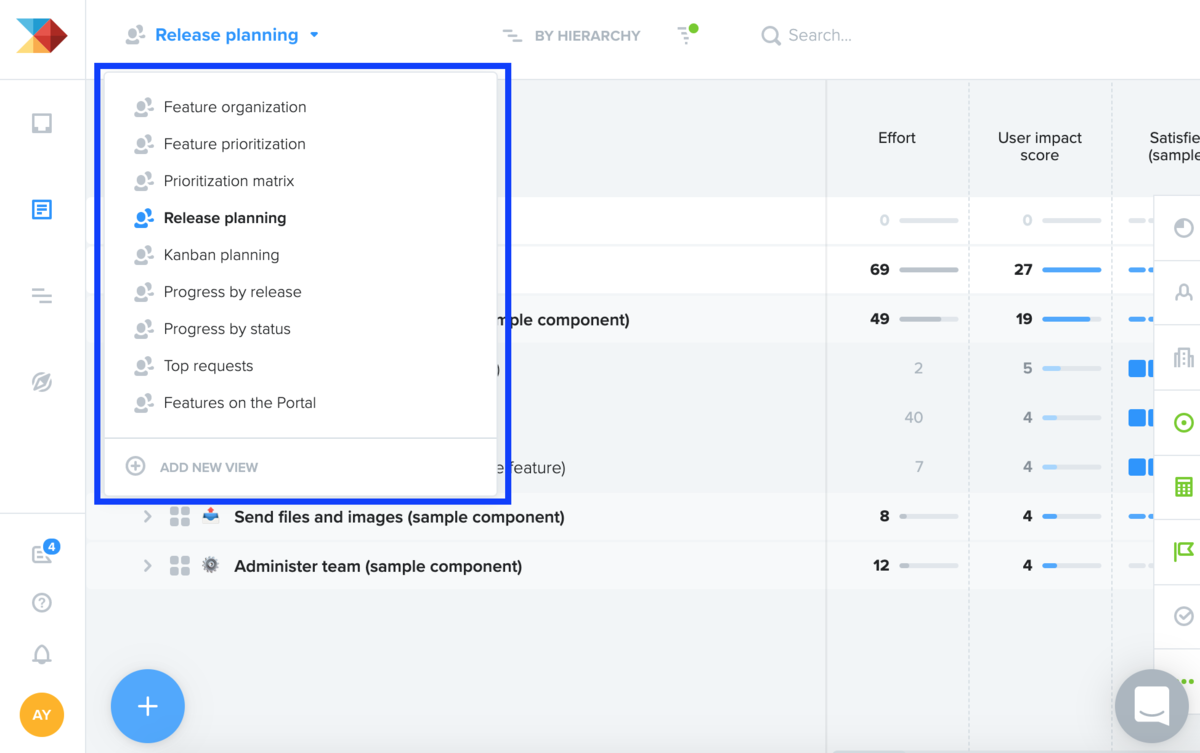Open the pie chart icon in right panel
Screen dimensions: 1200x753
[1184, 228]
